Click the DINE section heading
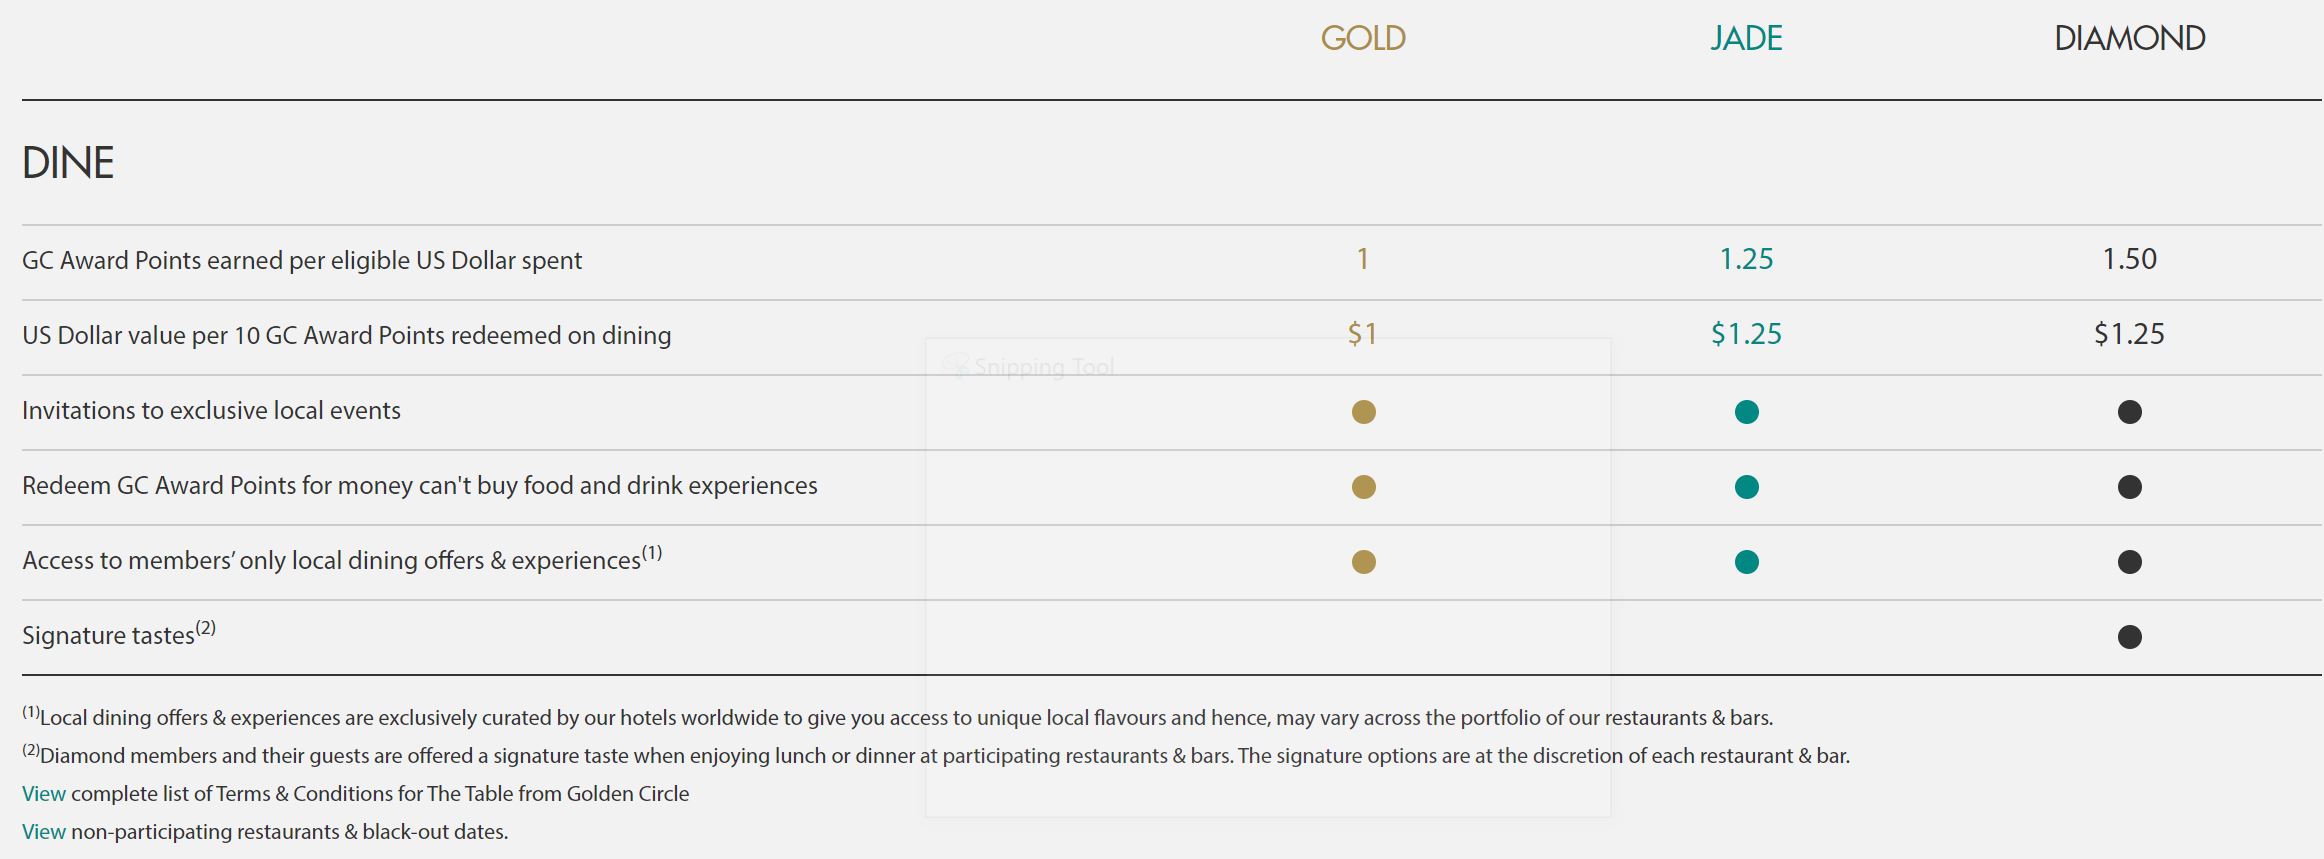Image resolution: width=2324 pixels, height=859 pixels. click(68, 163)
